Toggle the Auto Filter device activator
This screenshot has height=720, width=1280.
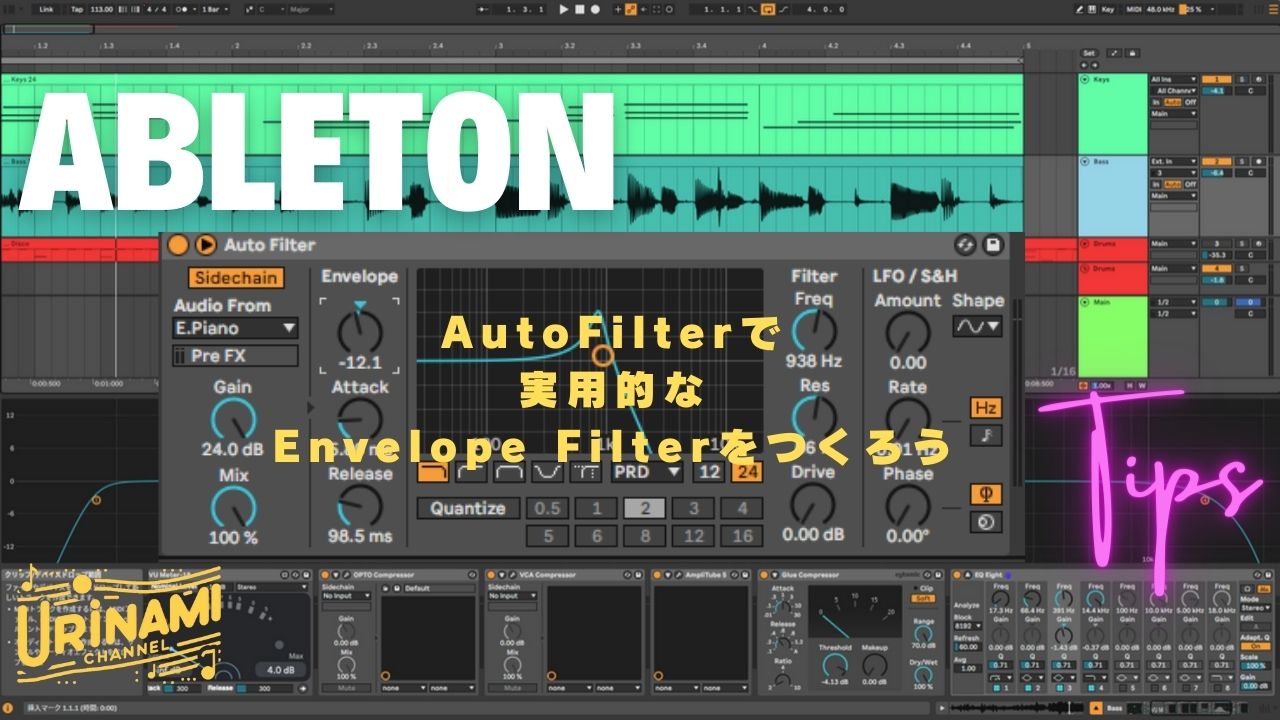[178, 245]
